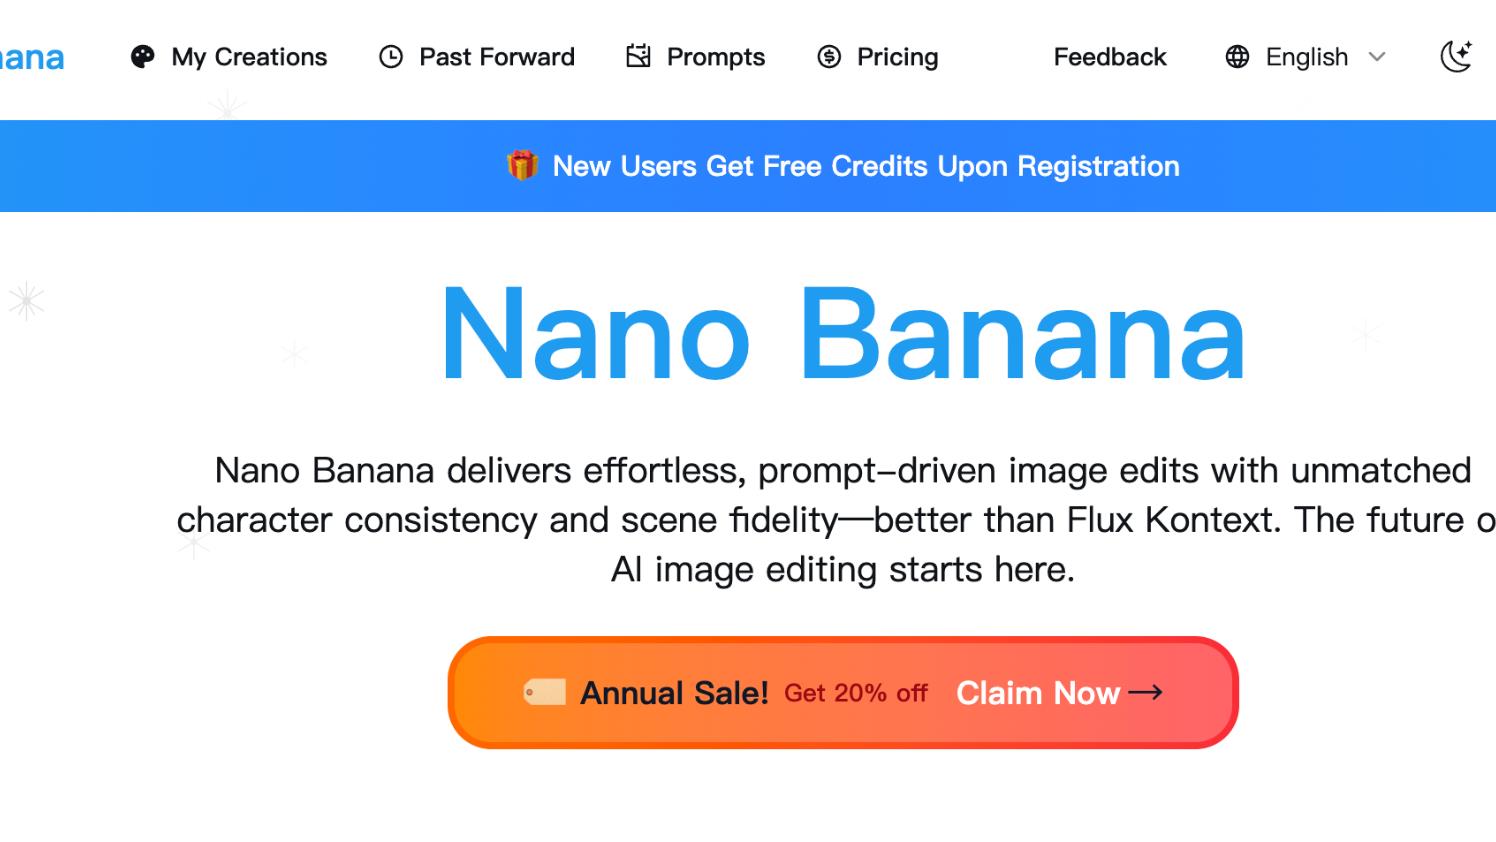
Task: Click the Prompts image icon
Action: tap(638, 57)
